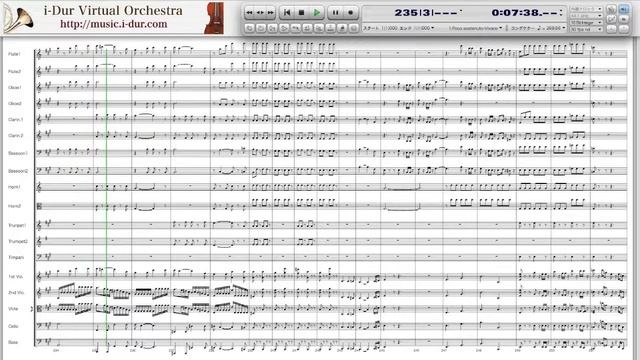Click the bottom-right icon in right-side icon grid
The image size is (640, 360).
[x=624, y=29]
